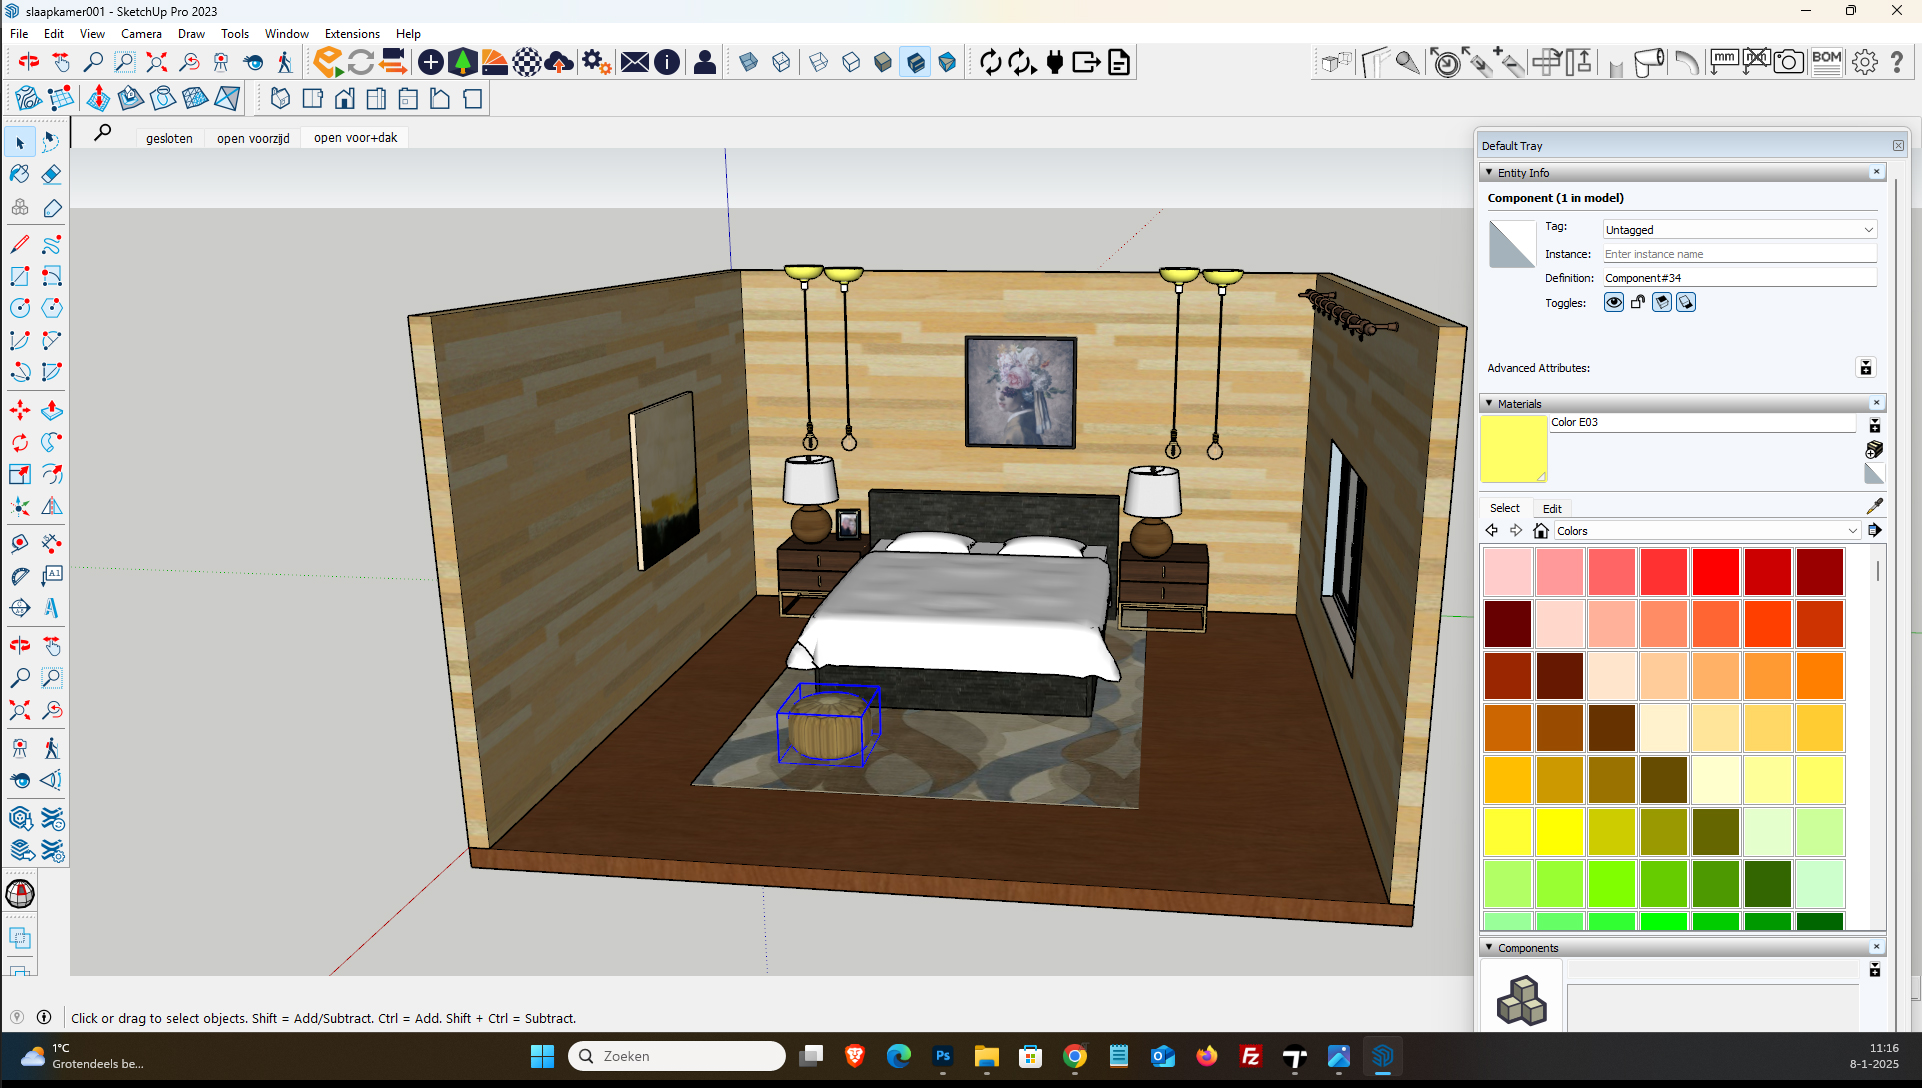Open the Tag dropdown showing Untagged
The image size is (1922, 1088).
pos(1739,229)
